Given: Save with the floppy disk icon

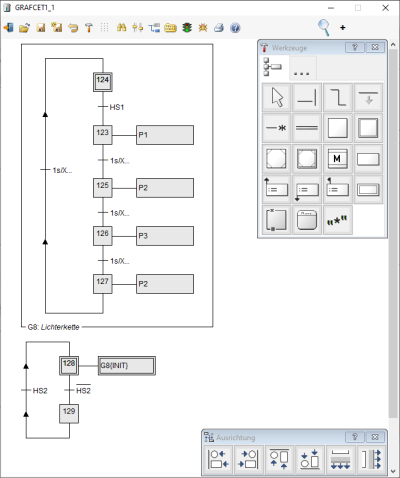Looking at the screenshot, I should [41, 28].
